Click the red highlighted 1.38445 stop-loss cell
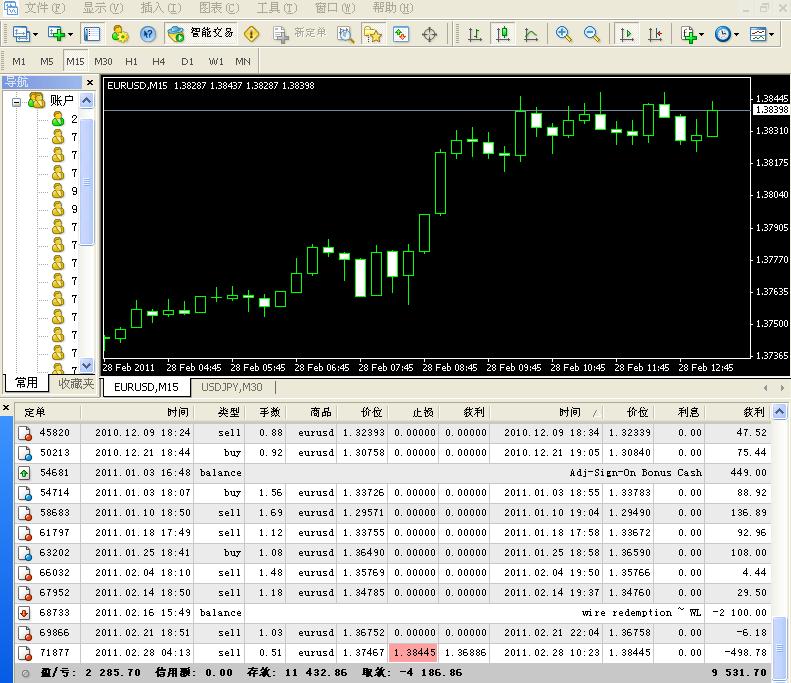This screenshot has width=791, height=683. 412,652
